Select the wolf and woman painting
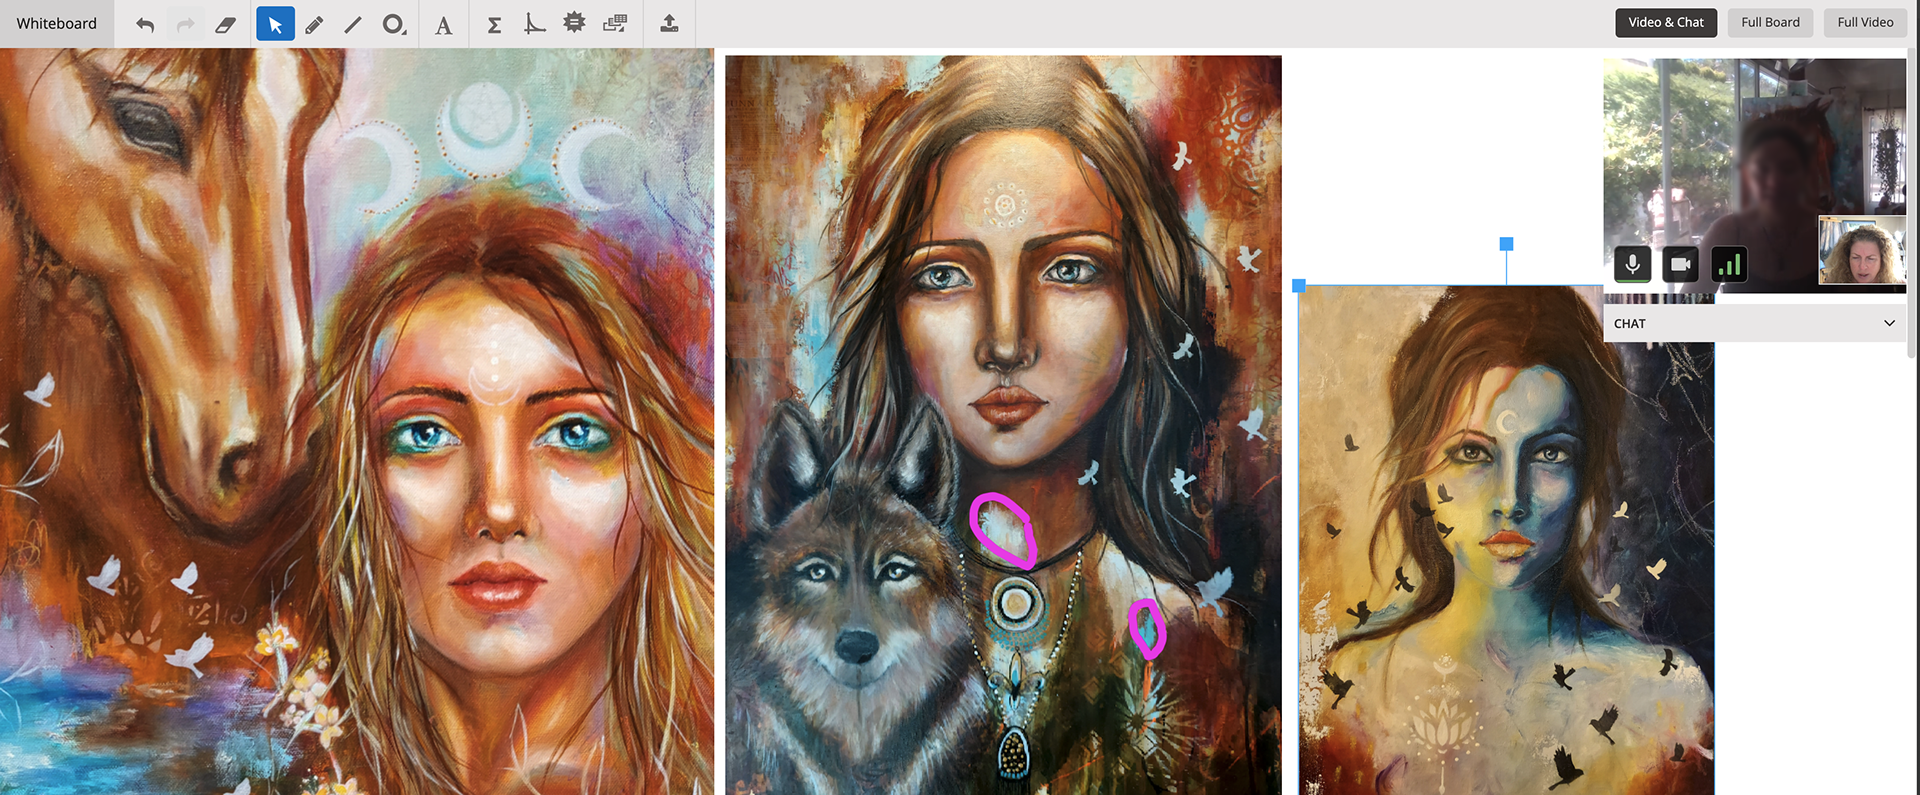 click(x=1003, y=425)
